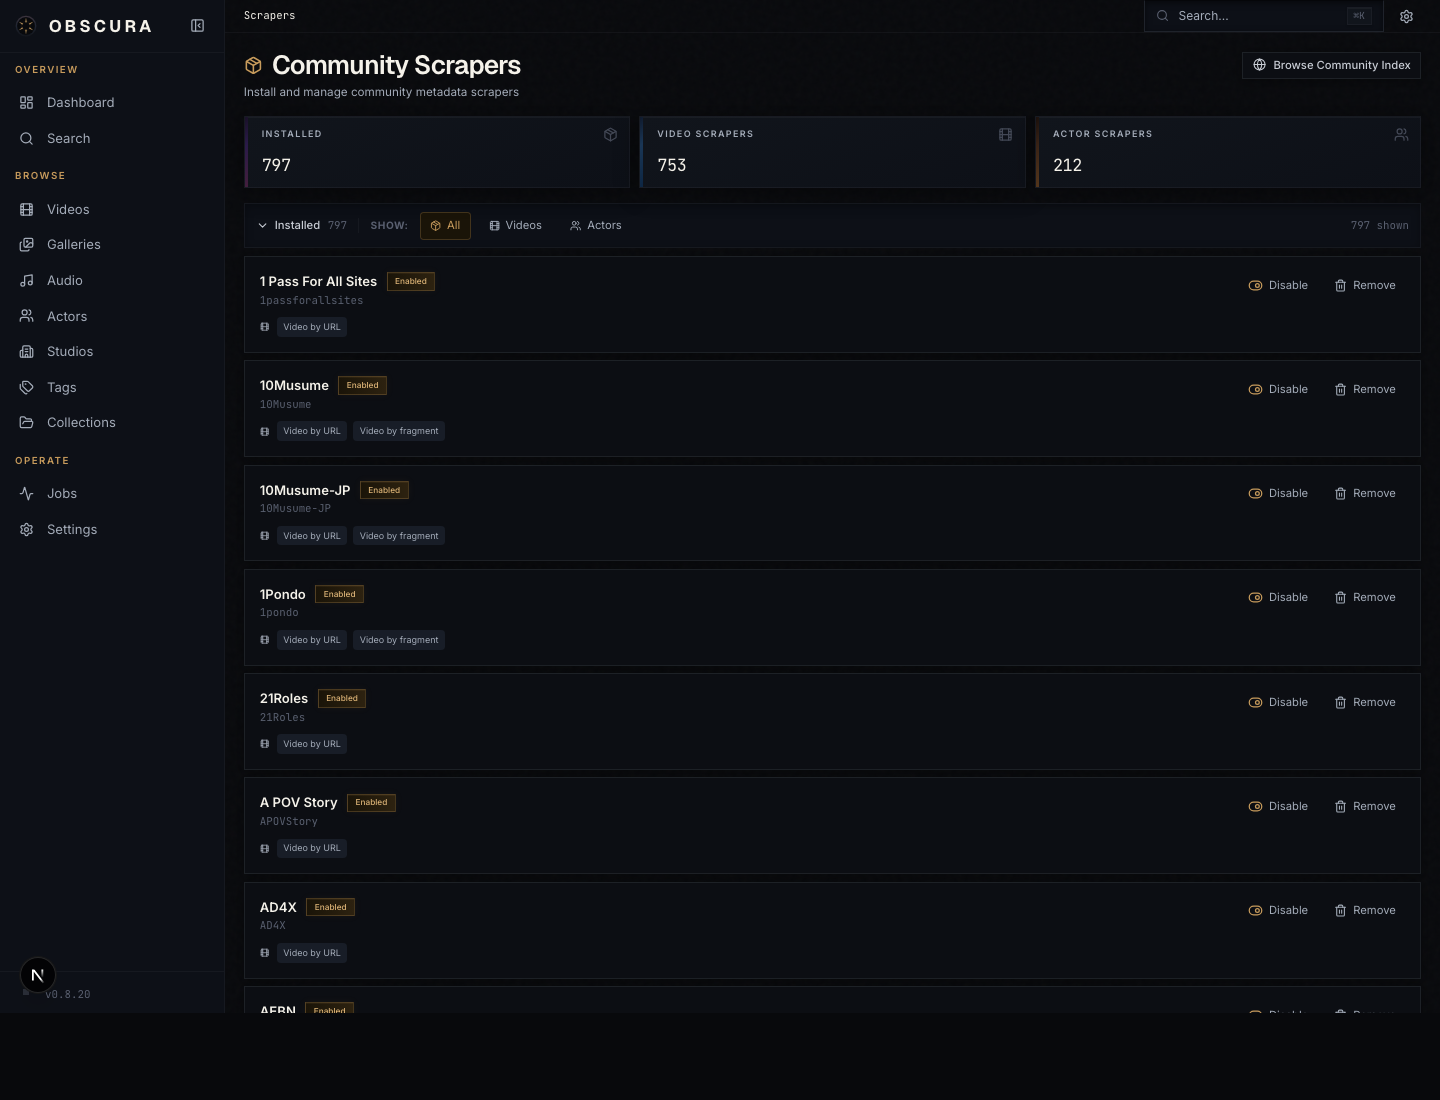Viewport: 1440px width, 1100px height.
Task: Click the Community Scrapers heading cube icon
Action: pyautogui.click(x=253, y=65)
